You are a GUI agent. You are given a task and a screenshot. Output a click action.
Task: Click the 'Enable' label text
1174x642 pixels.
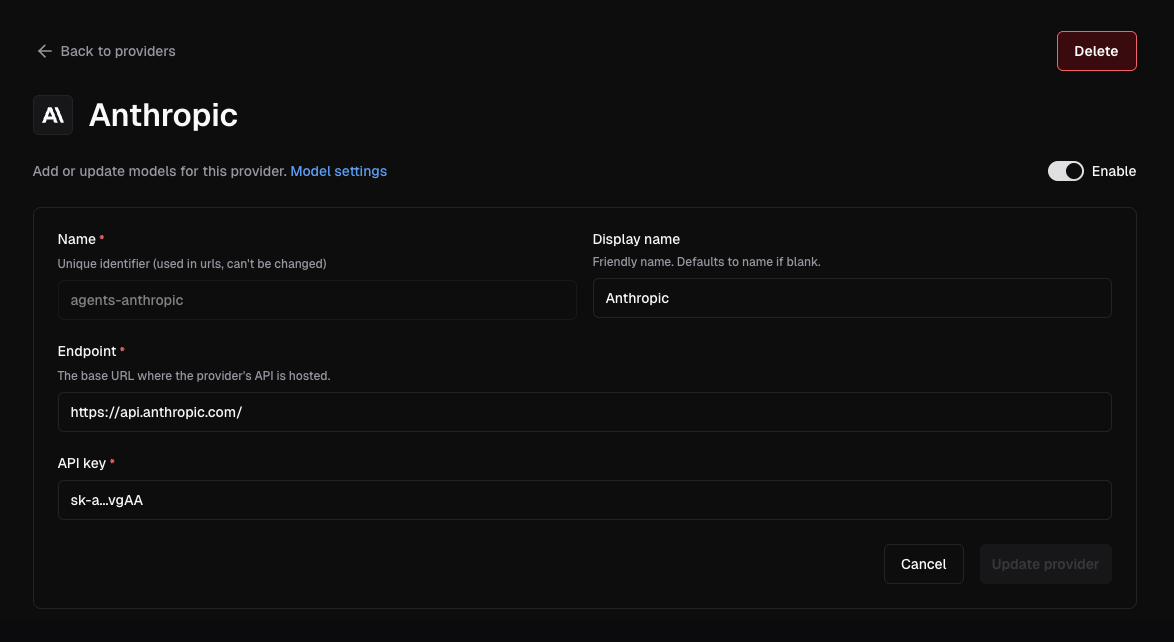coord(1113,171)
